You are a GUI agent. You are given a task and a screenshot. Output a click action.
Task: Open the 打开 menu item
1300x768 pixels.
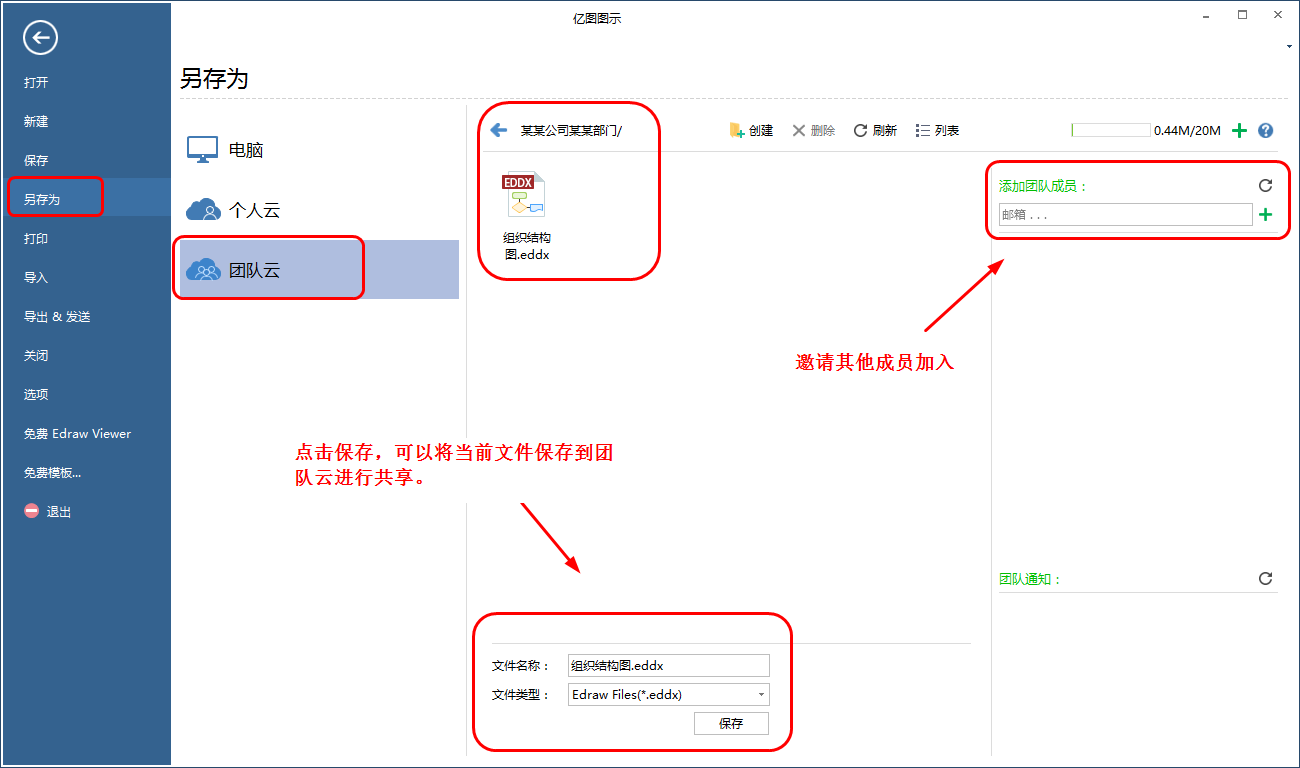(x=36, y=82)
